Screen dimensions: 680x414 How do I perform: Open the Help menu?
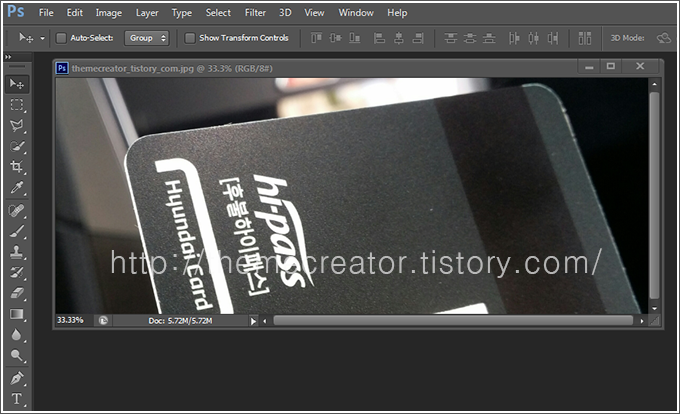[x=397, y=13]
